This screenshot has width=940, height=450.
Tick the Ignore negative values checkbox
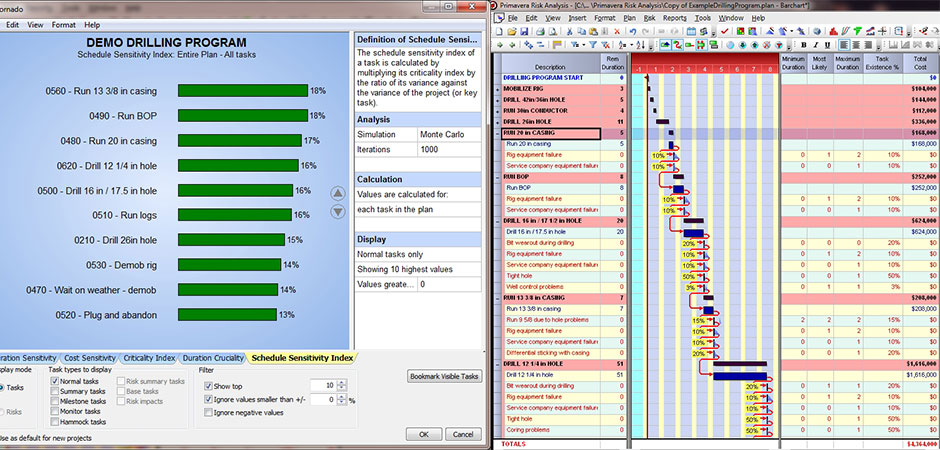[x=207, y=412]
